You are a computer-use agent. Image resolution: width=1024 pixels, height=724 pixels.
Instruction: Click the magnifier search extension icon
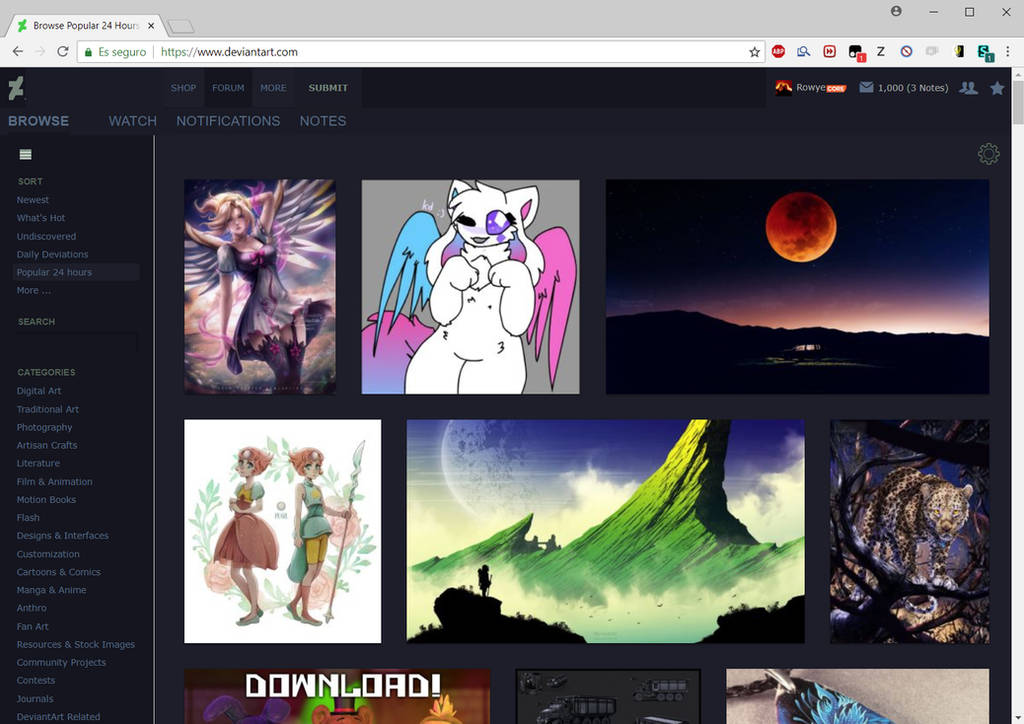coord(803,52)
